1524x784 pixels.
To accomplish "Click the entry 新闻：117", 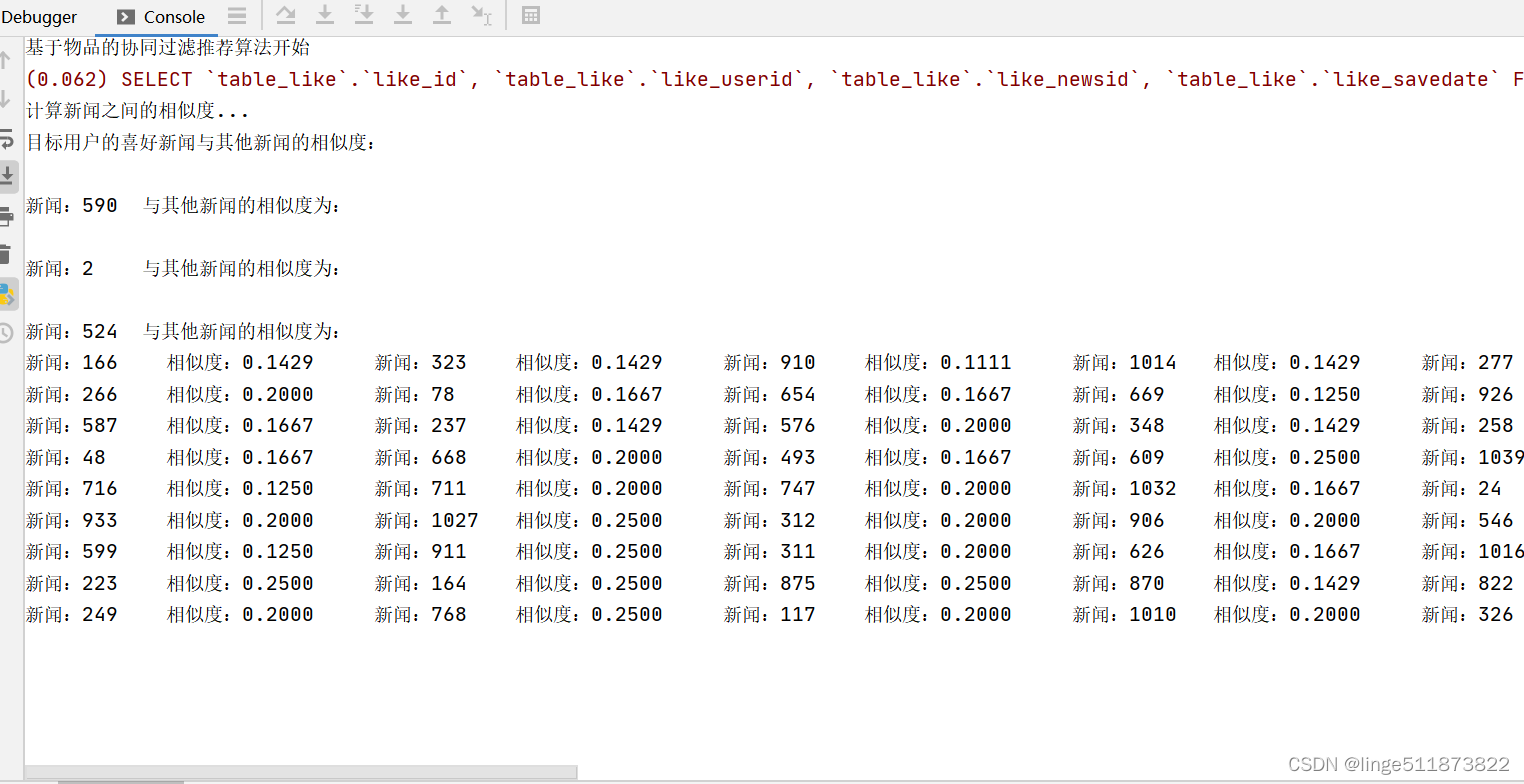I will [x=770, y=614].
